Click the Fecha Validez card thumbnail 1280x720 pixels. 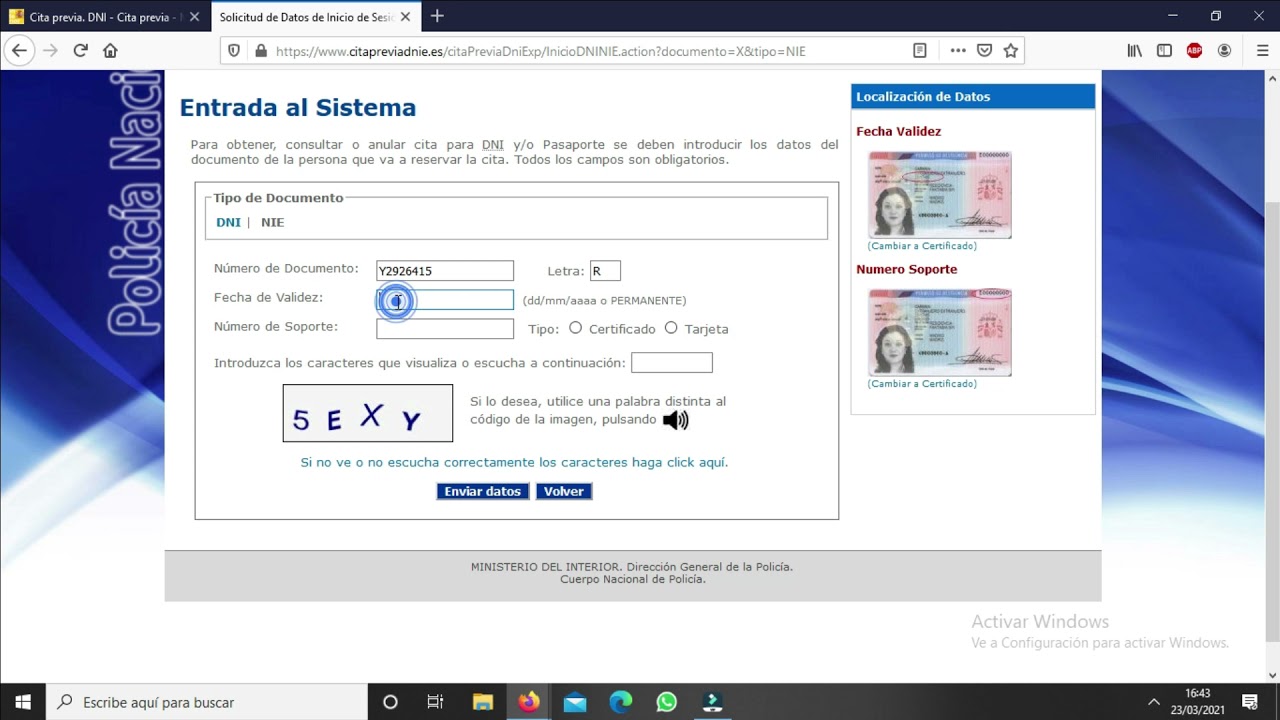pyautogui.click(x=940, y=195)
